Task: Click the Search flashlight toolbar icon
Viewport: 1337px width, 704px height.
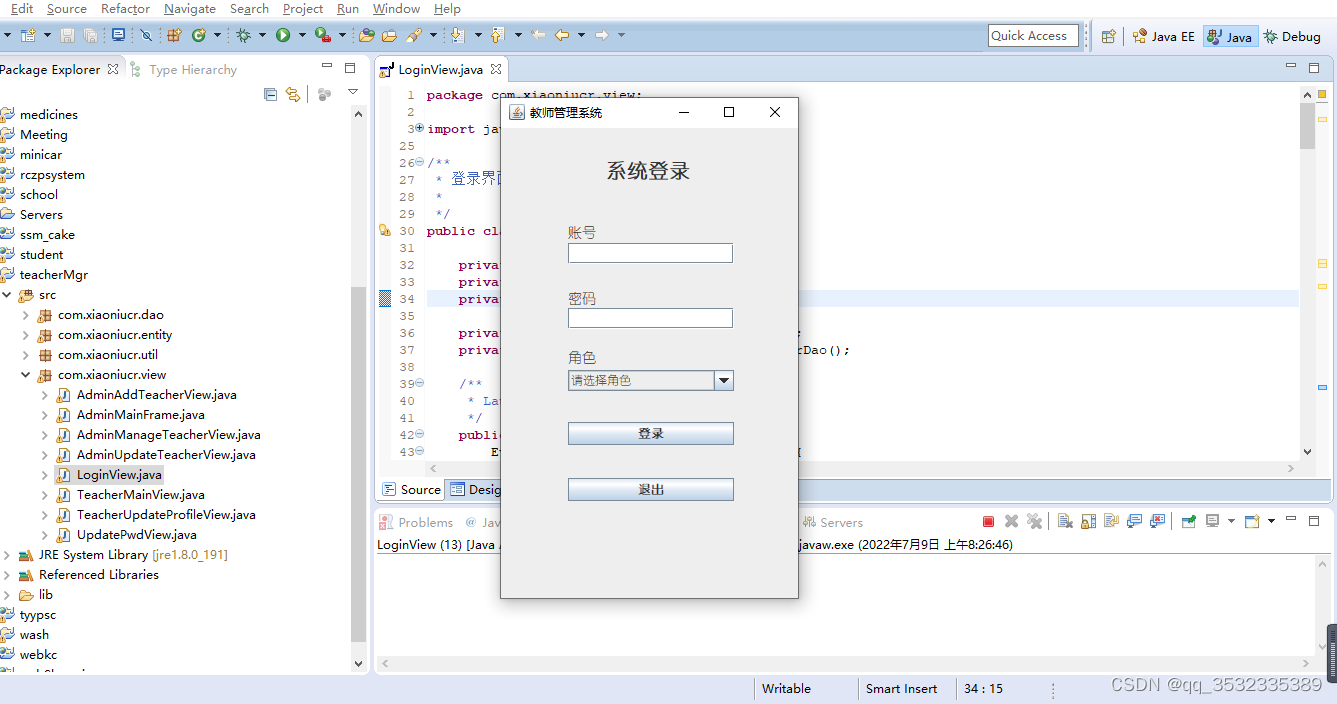Action: point(413,36)
